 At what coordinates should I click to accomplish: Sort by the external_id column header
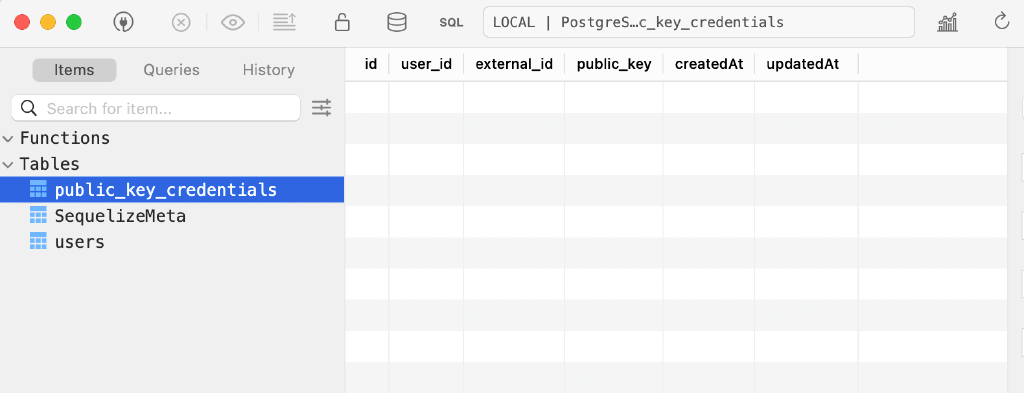coord(514,64)
